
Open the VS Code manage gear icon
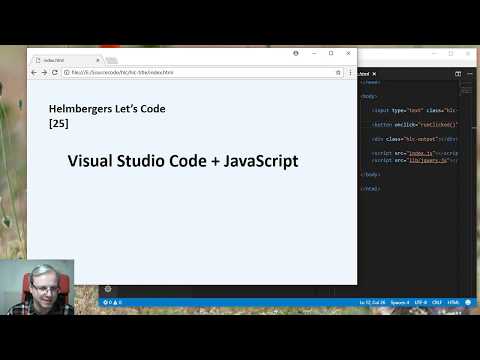click(108, 289)
